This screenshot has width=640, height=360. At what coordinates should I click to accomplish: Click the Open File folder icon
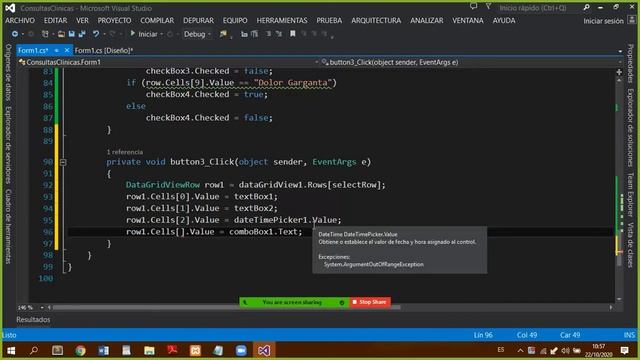61,34
